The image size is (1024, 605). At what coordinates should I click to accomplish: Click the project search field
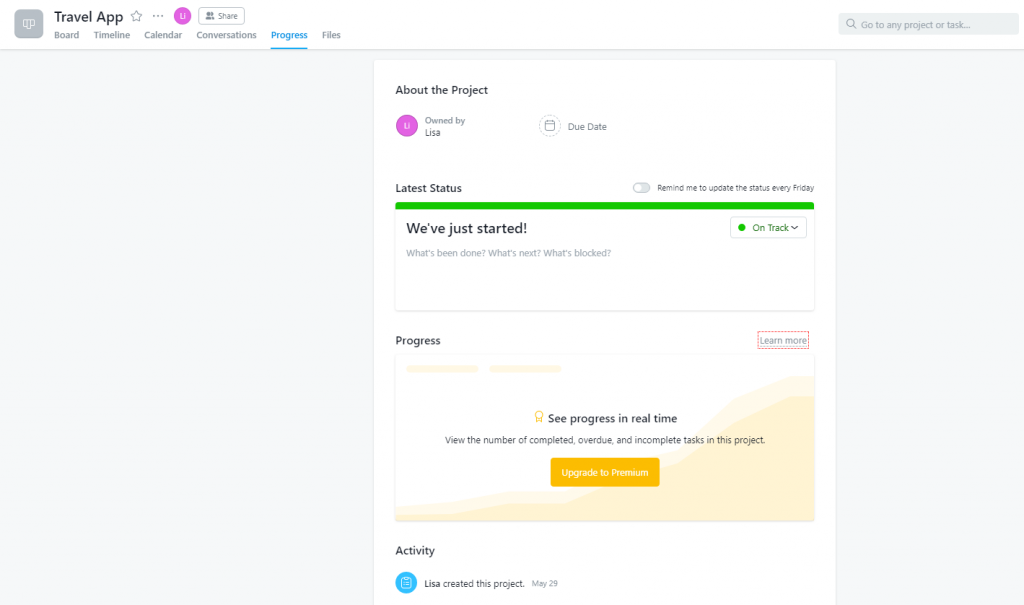pyautogui.click(x=928, y=22)
